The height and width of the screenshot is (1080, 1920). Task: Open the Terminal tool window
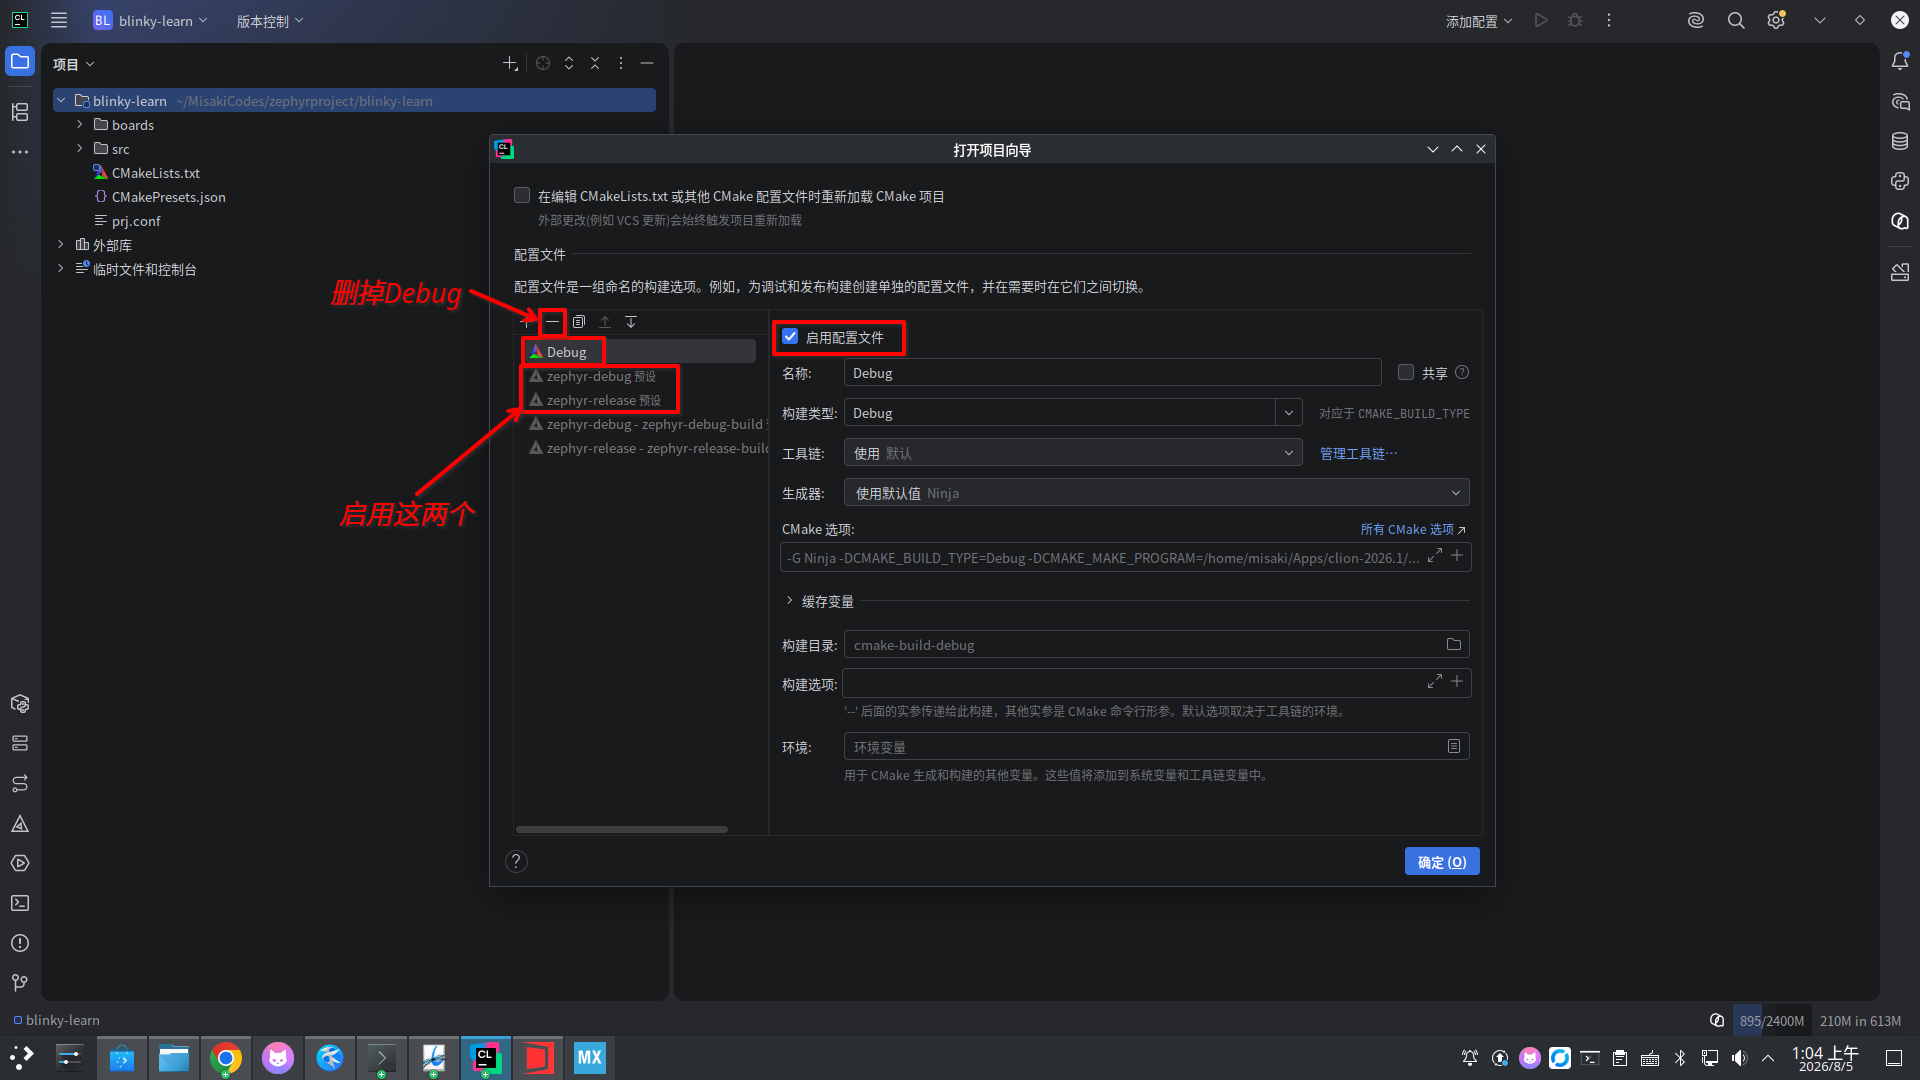point(20,903)
